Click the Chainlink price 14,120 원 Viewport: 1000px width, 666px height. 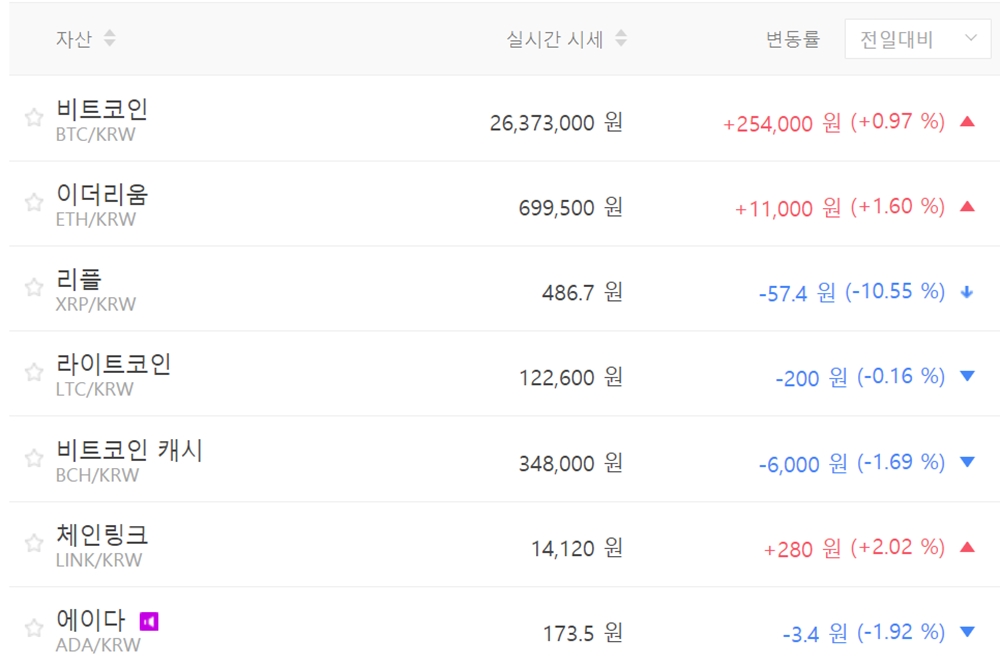[576, 548]
